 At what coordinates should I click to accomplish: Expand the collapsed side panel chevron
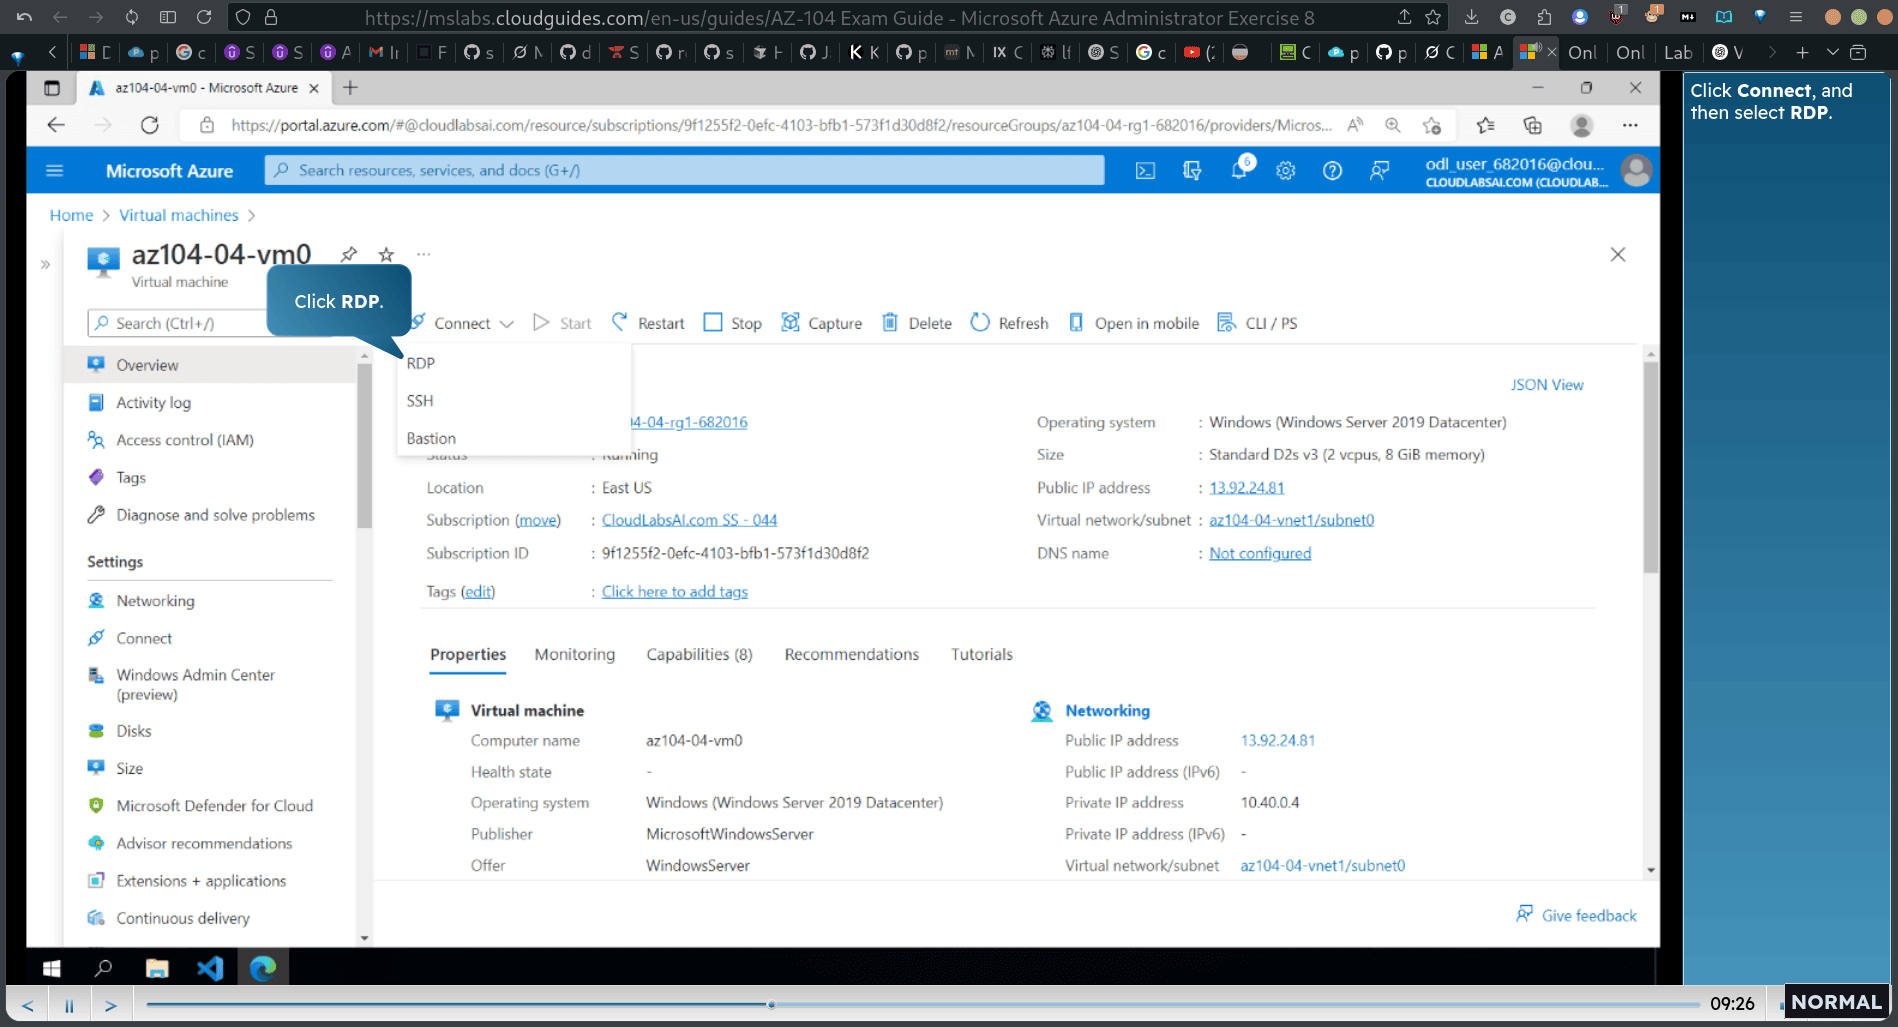point(45,265)
